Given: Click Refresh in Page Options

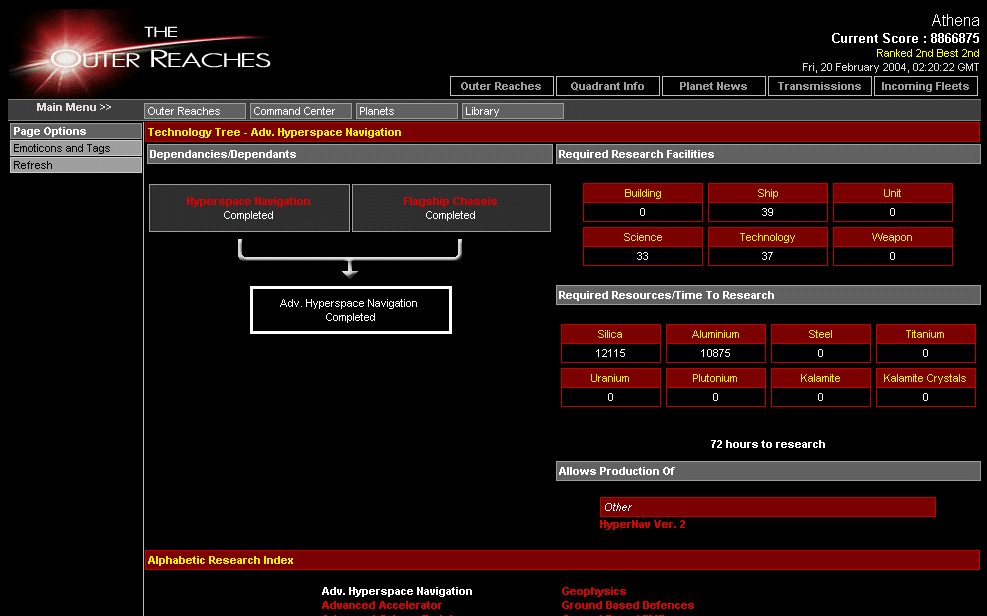Looking at the screenshot, I should 75,165.
